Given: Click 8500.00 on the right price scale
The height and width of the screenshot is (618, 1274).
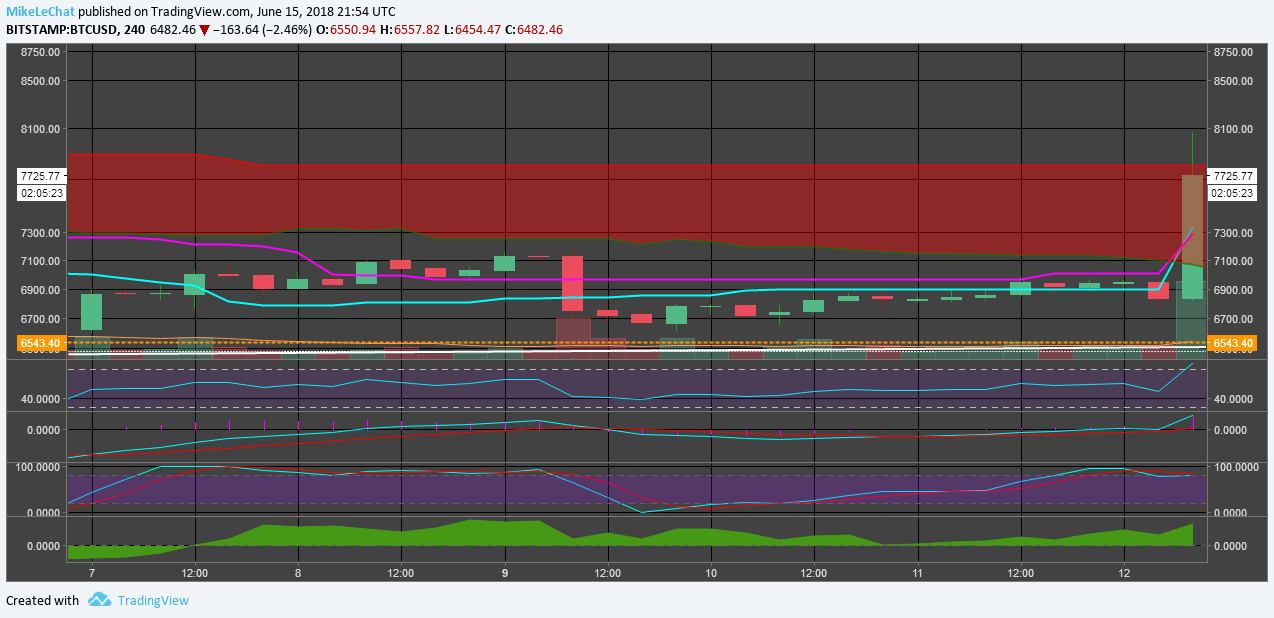Looking at the screenshot, I should [1233, 81].
